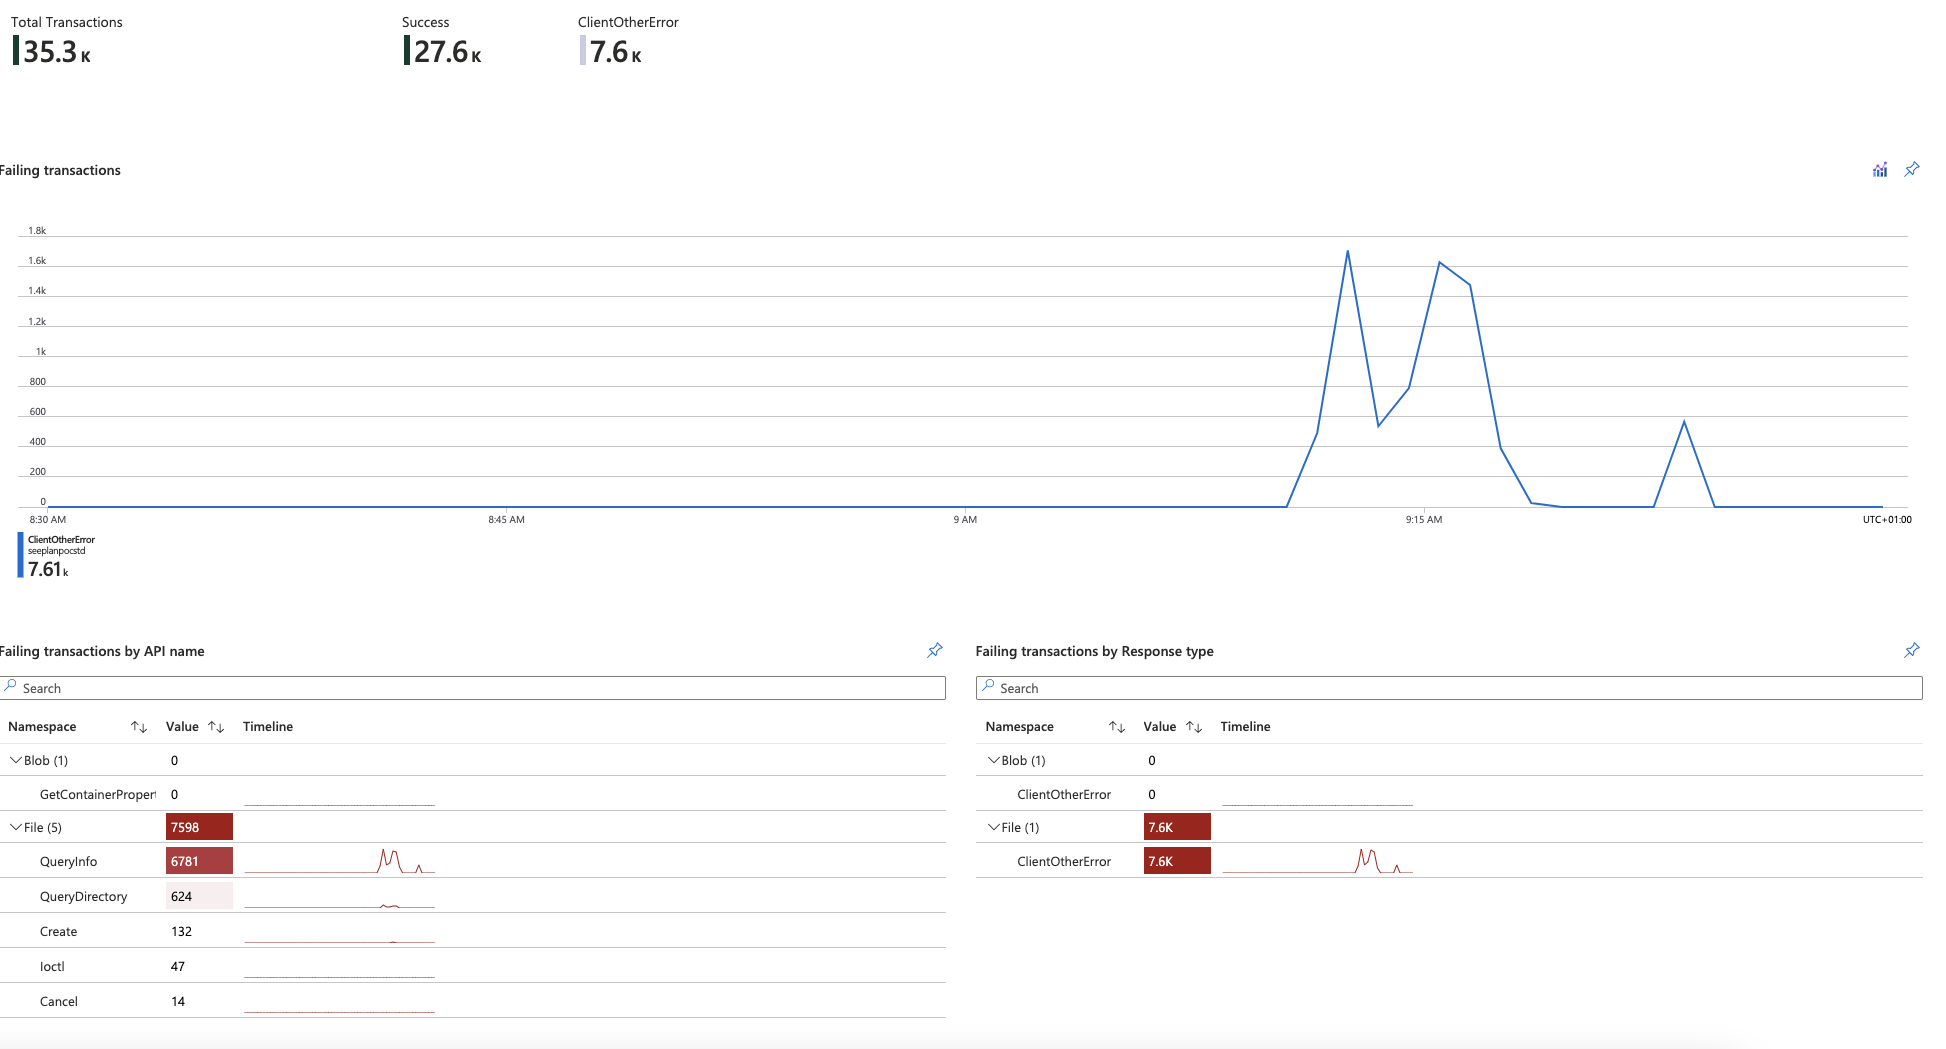Image resolution: width=1946 pixels, height=1049 pixels.
Task: Select the QueryDirectory row
Action: (x=83, y=896)
